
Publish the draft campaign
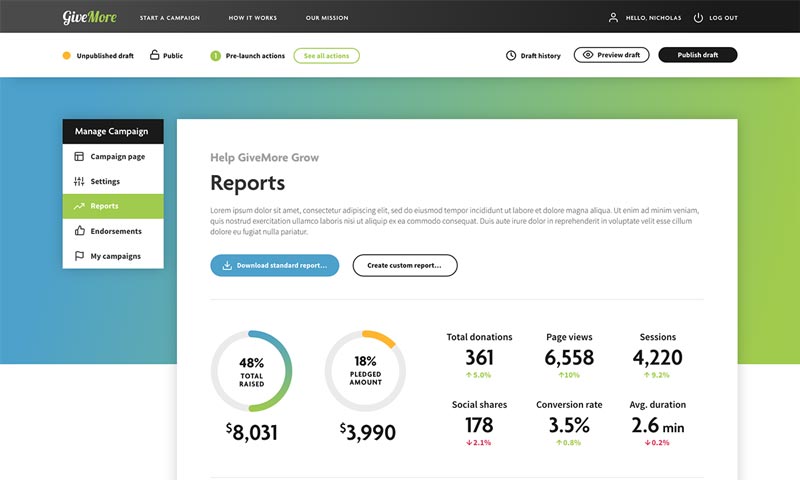tap(697, 55)
